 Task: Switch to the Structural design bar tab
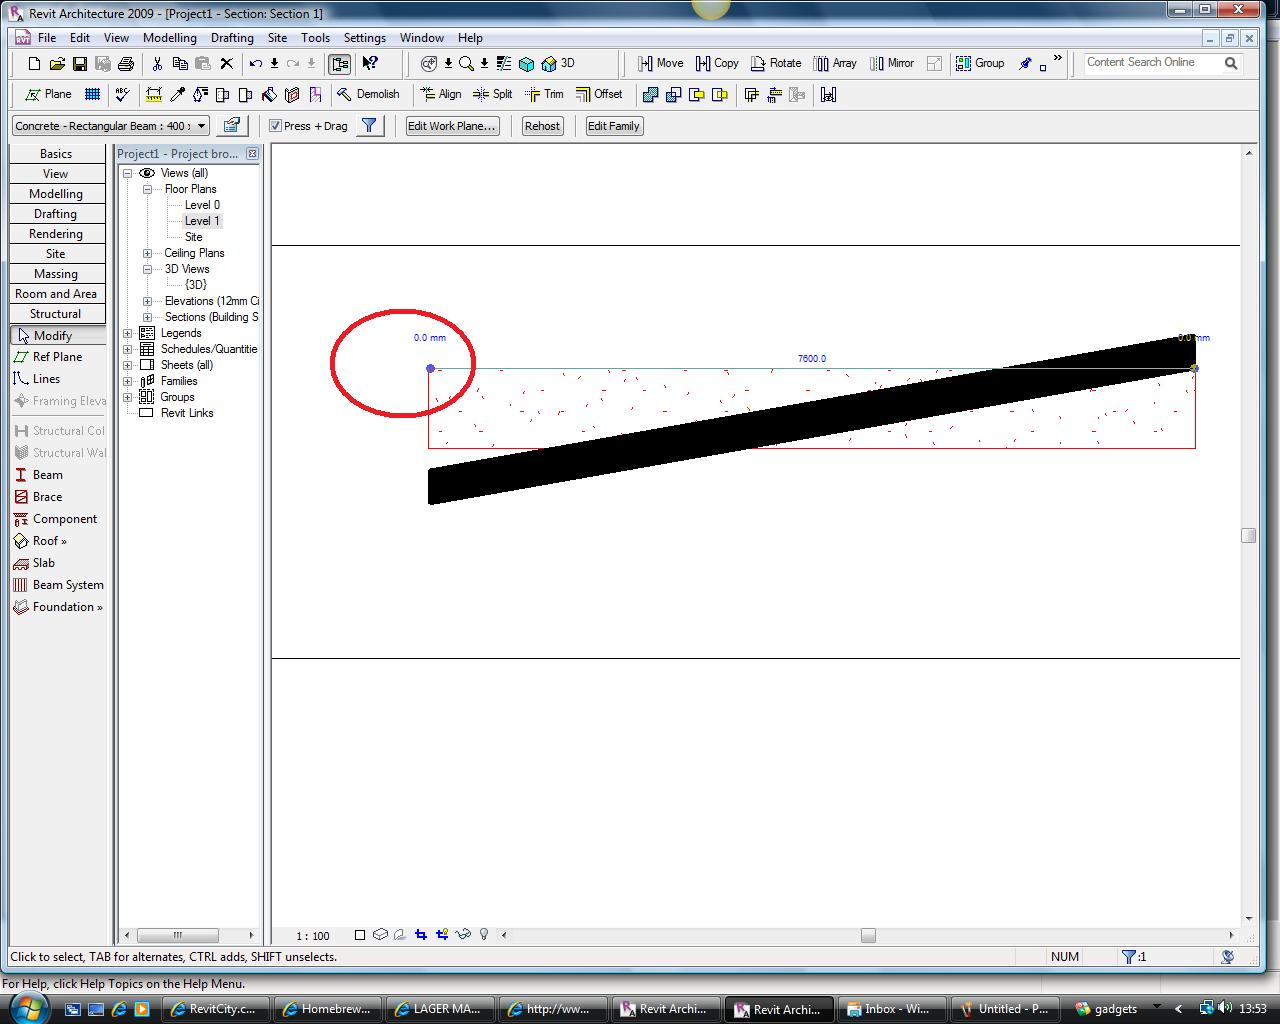56,314
